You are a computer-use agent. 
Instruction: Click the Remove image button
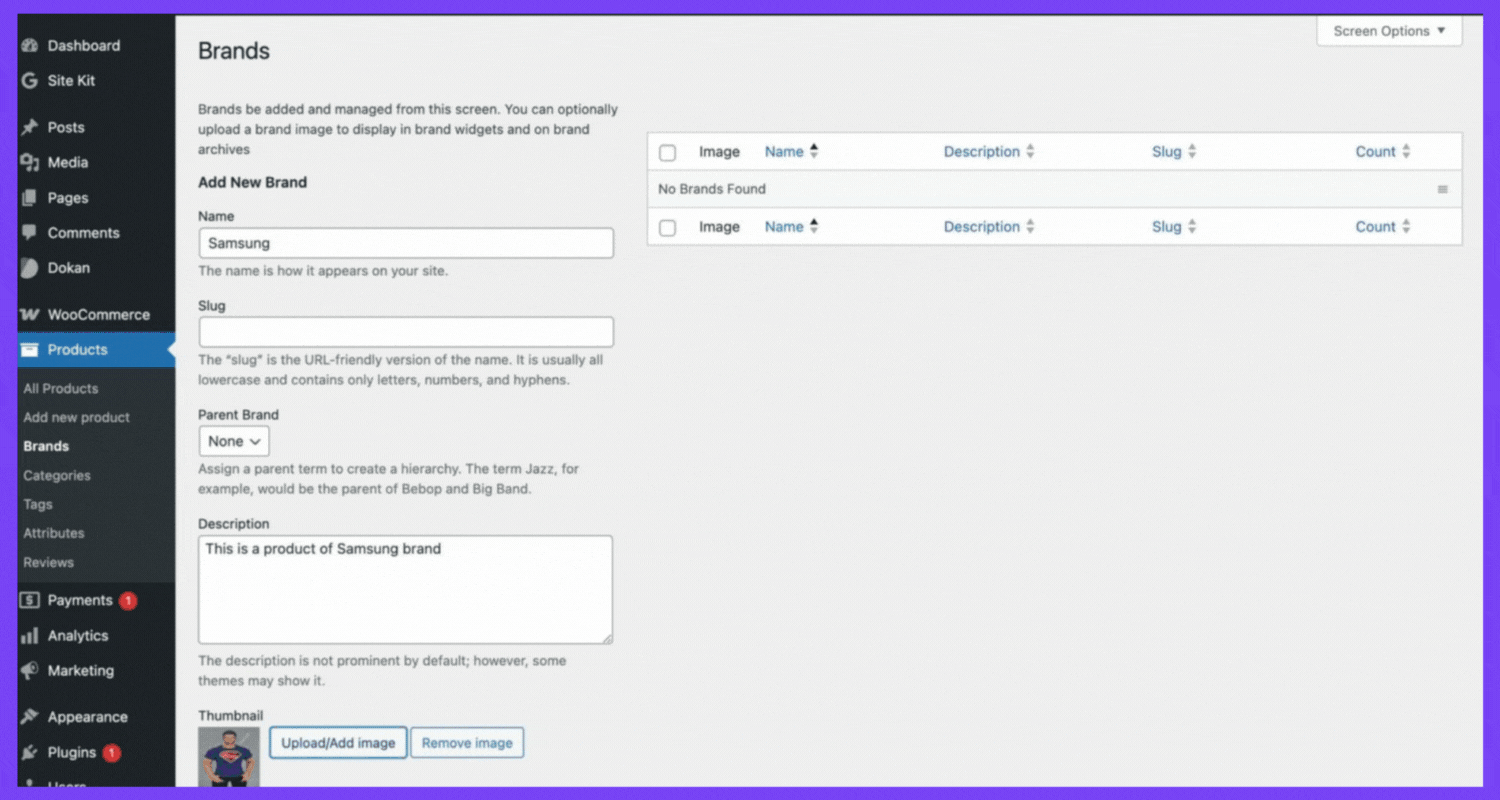point(467,743)
